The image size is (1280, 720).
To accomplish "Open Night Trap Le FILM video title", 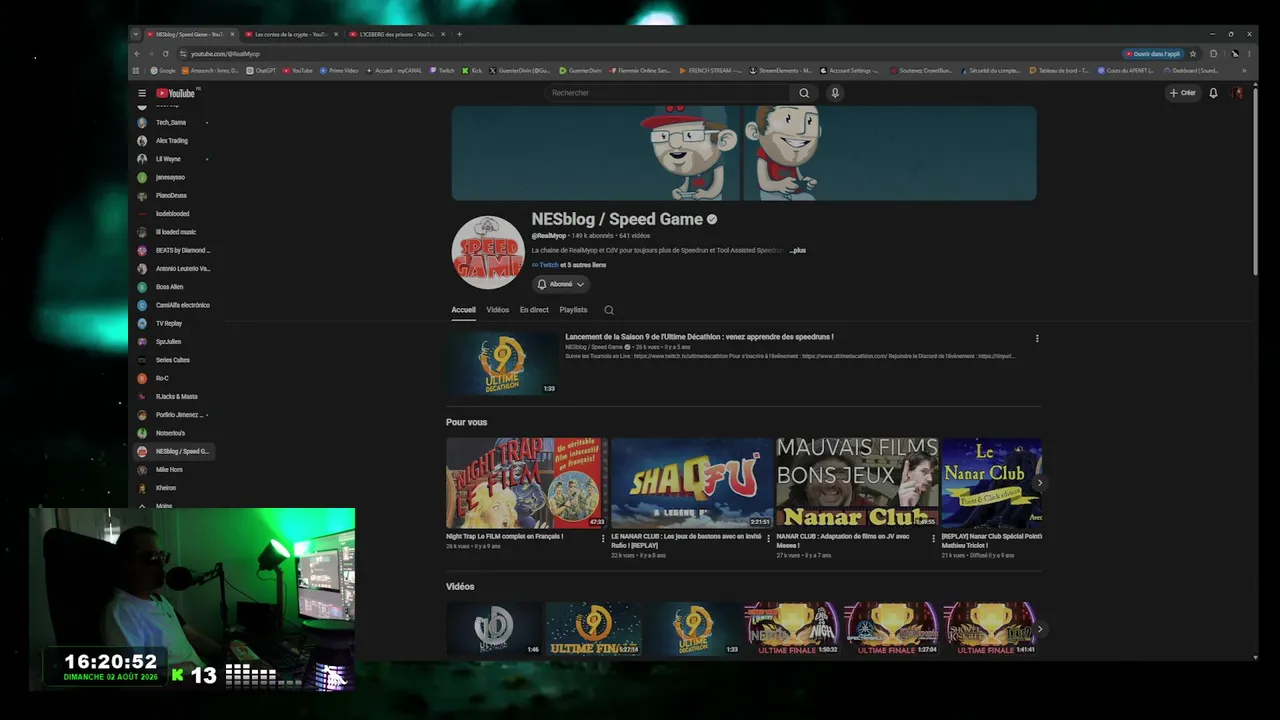I will pos(505,536).
